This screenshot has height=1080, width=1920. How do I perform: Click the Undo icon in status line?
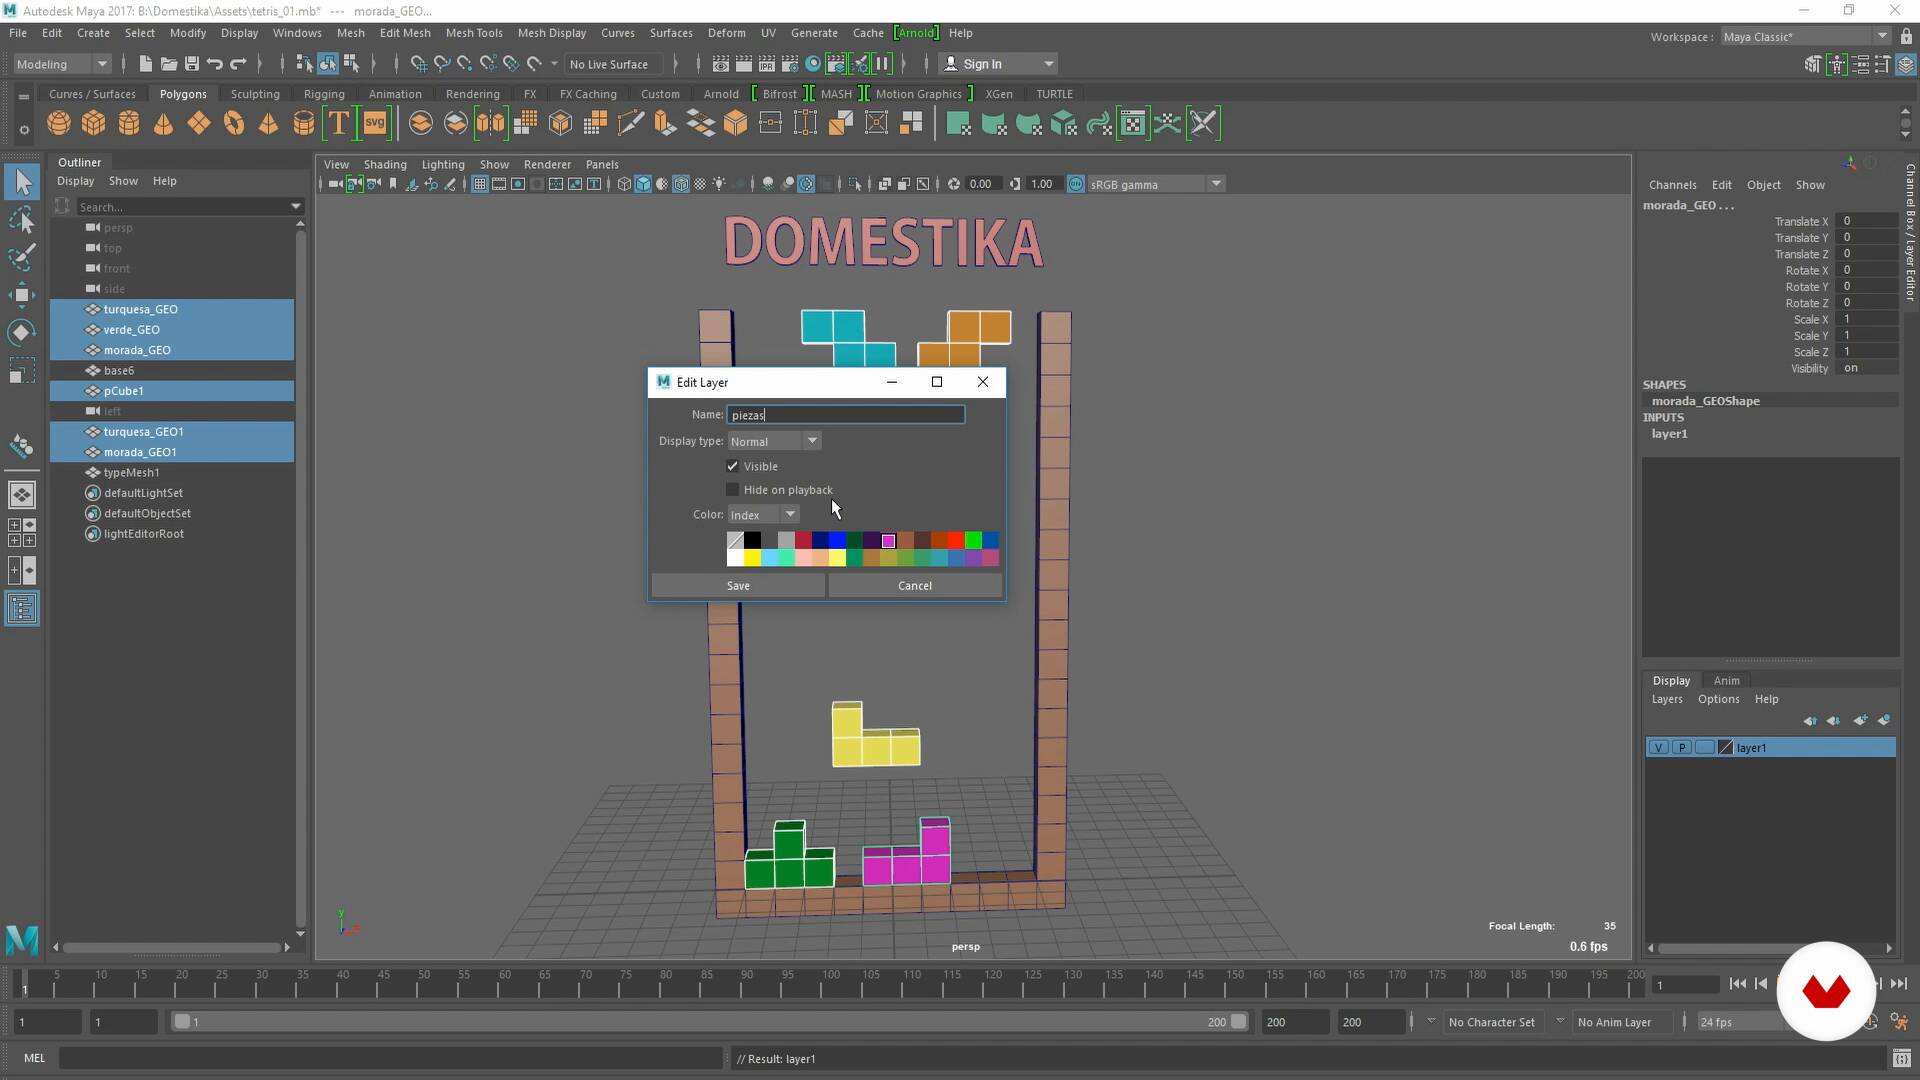tap(214, 64)
